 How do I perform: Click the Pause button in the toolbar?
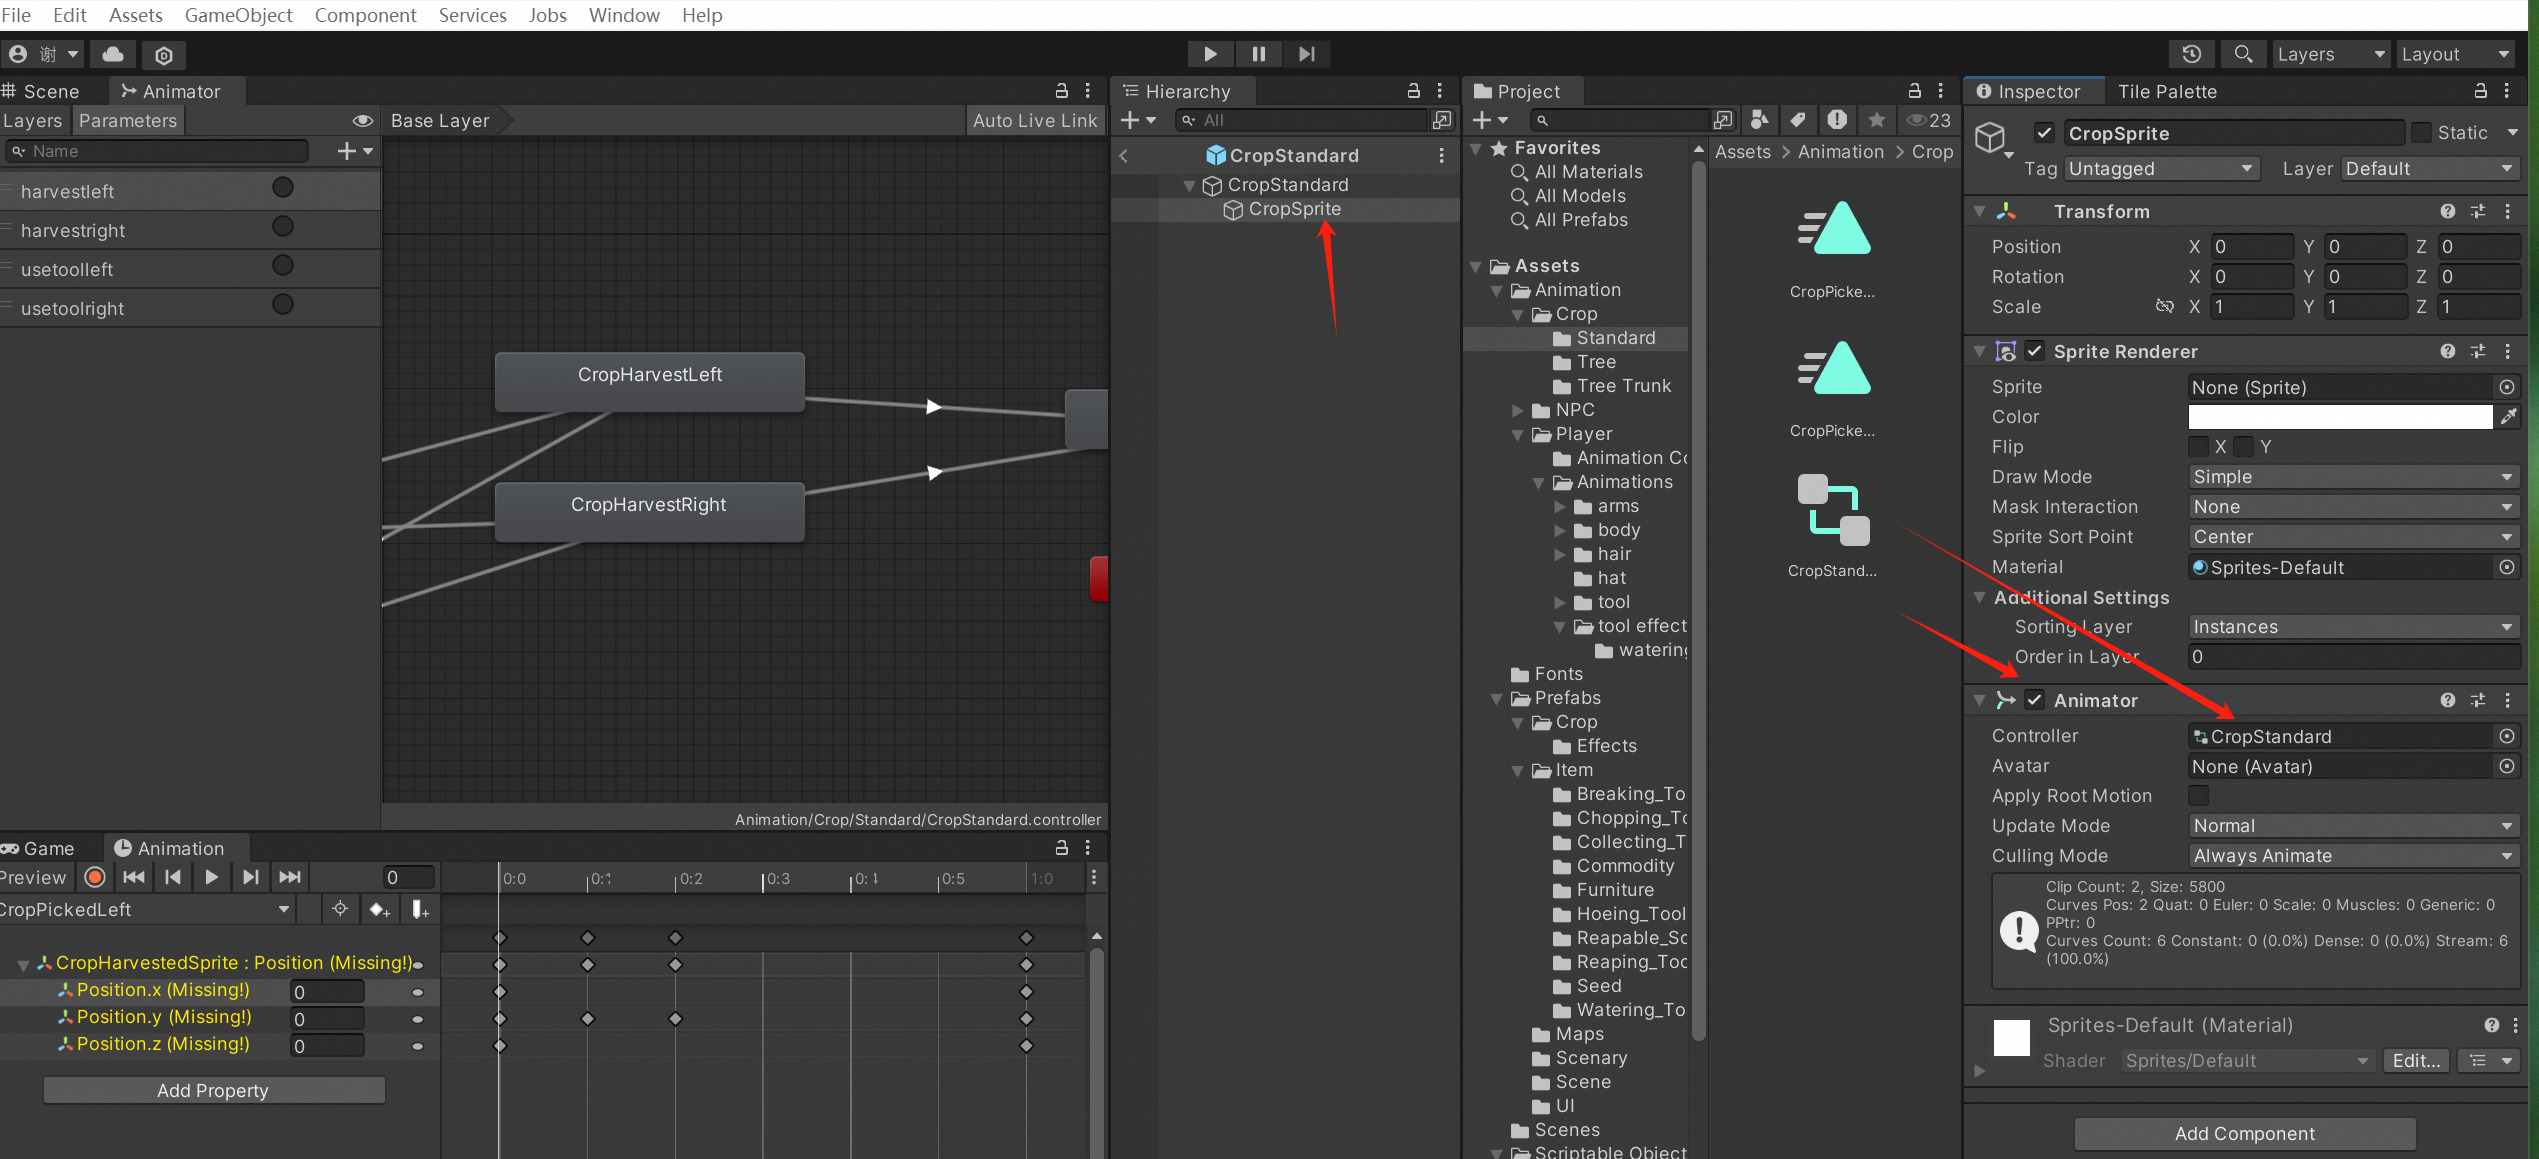click(x=1258, y=54)
